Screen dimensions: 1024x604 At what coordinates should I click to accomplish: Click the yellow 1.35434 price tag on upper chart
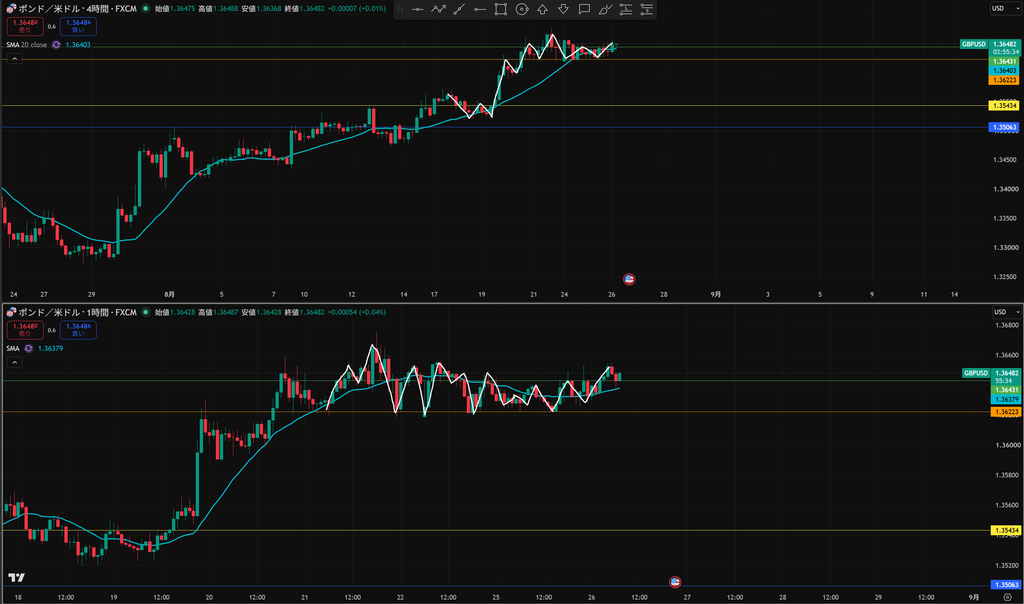pos(1004,106)
